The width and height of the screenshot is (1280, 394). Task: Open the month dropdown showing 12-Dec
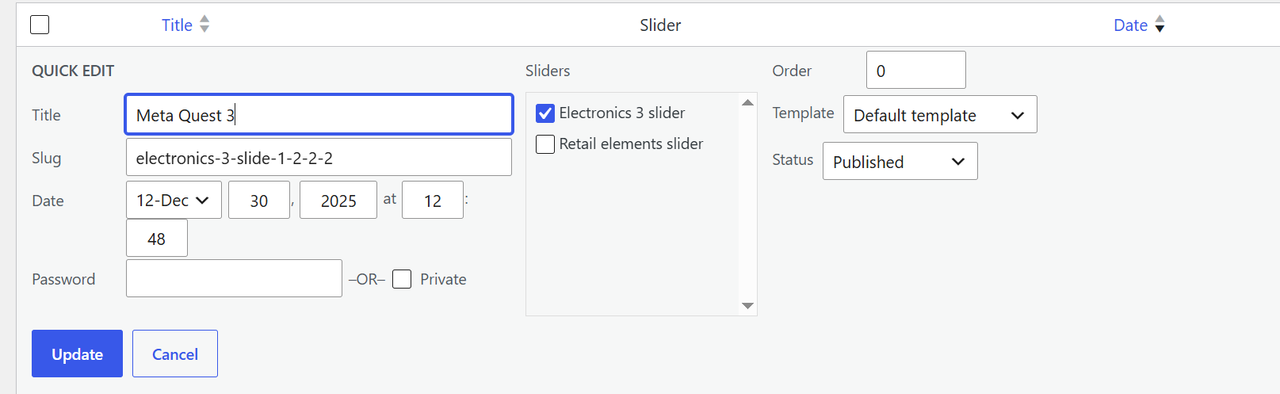tap(174, 200)
